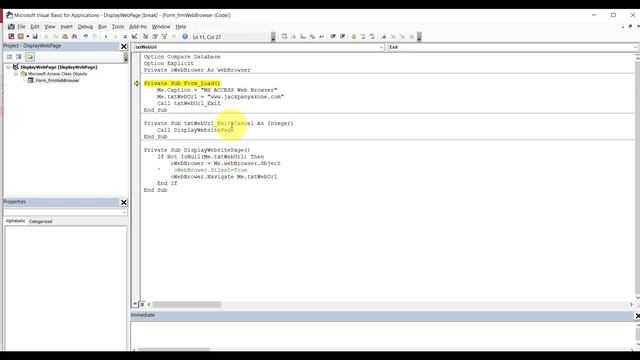Click the Uncomment Block icon
The height and width of the screenshot is (360, 640).
click(x=372, y=37)
